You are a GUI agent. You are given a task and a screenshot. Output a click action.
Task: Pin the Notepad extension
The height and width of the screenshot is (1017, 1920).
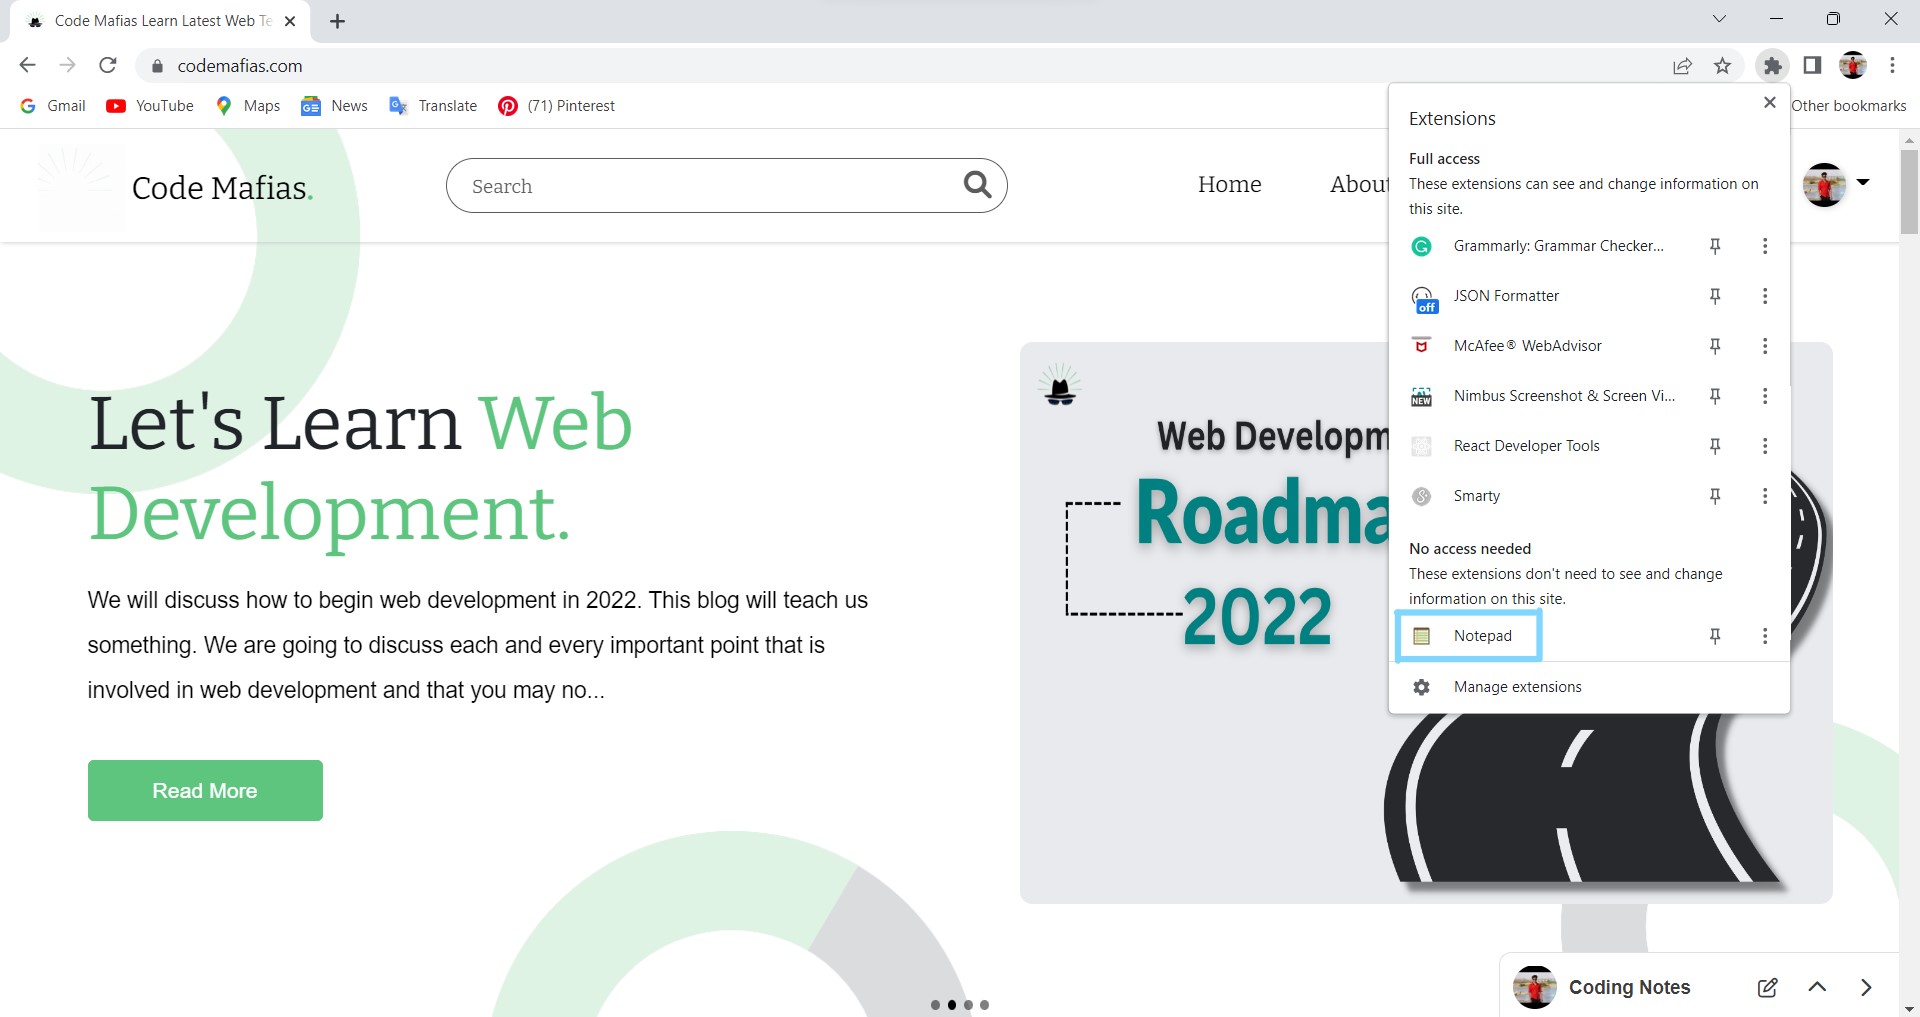coord(1715,636)
